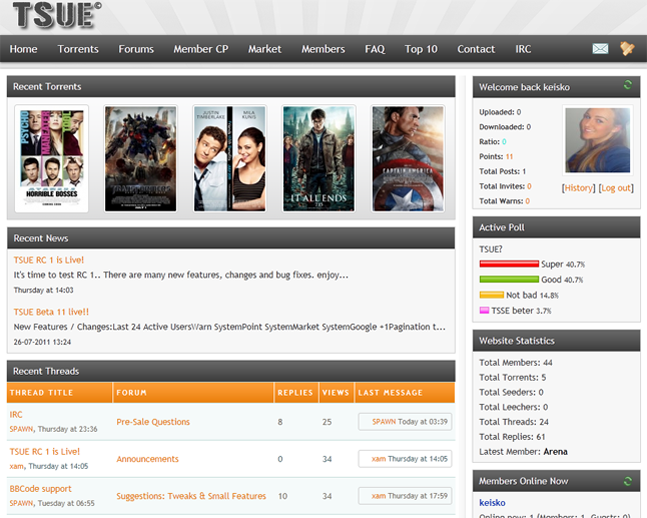Image resolution: width=647 pixels, height=518 pixels.
Task: Click the Total Threads: 24 statistic
Action: (514, 422)
